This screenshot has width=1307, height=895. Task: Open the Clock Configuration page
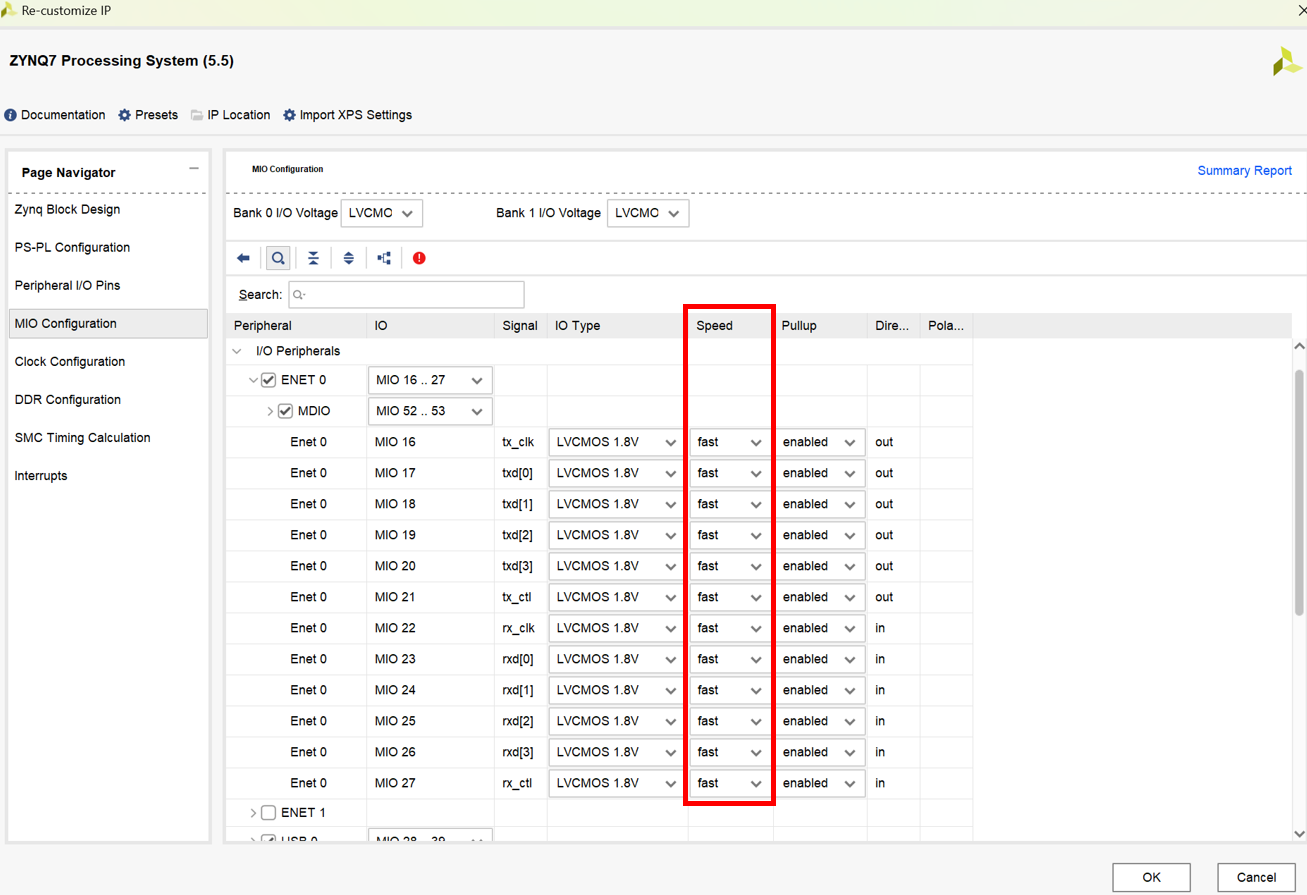(108, 361)
